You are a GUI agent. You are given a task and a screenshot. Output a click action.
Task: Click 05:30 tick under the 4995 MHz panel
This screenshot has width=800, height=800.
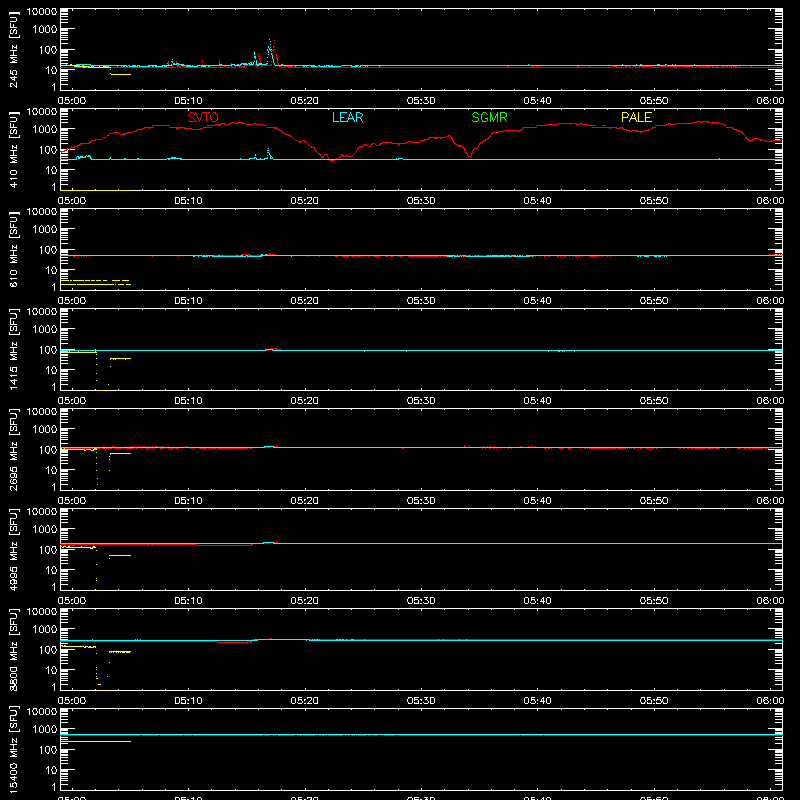point(421,601)
